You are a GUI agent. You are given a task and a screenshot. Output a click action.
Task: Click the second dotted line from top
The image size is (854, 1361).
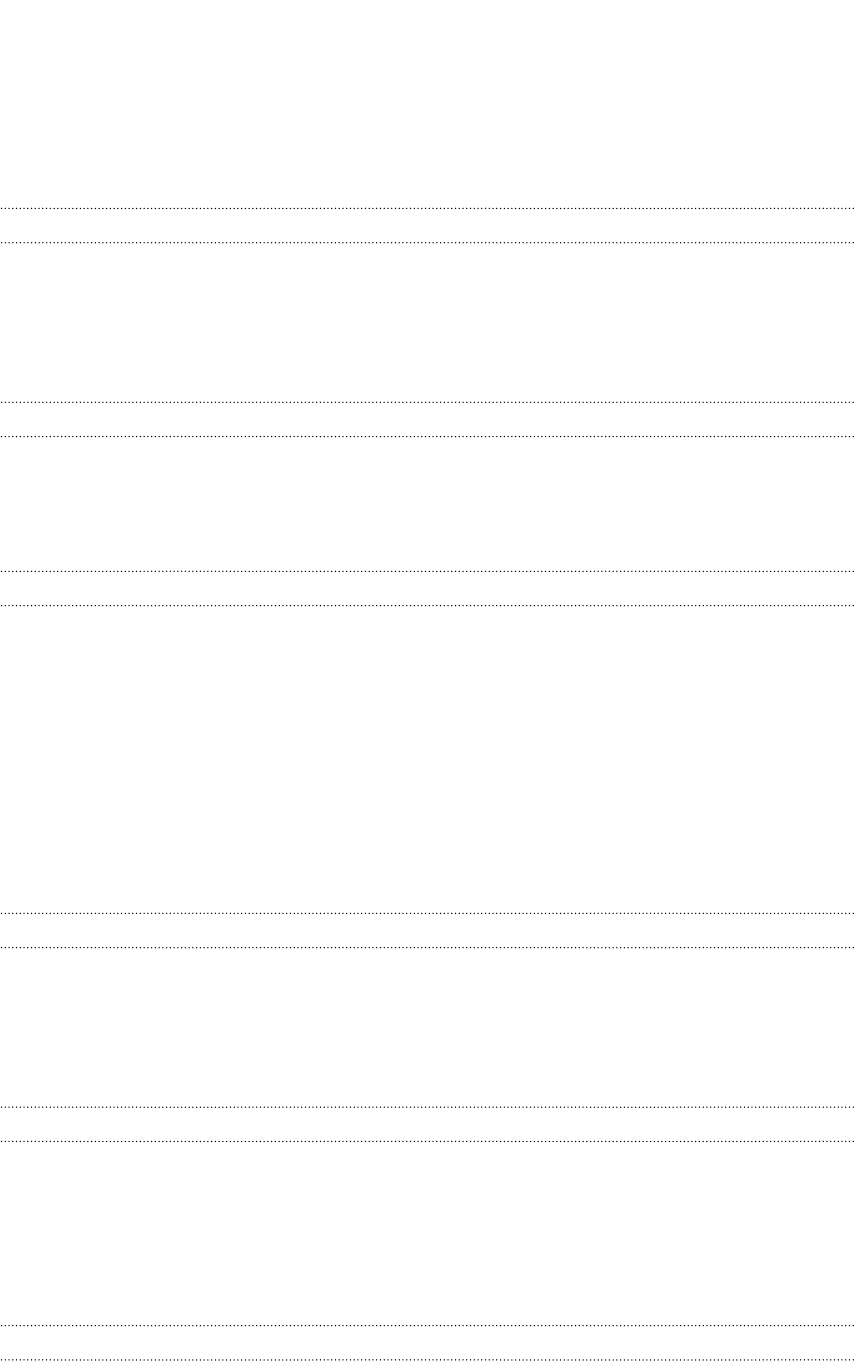coord(427,242)
